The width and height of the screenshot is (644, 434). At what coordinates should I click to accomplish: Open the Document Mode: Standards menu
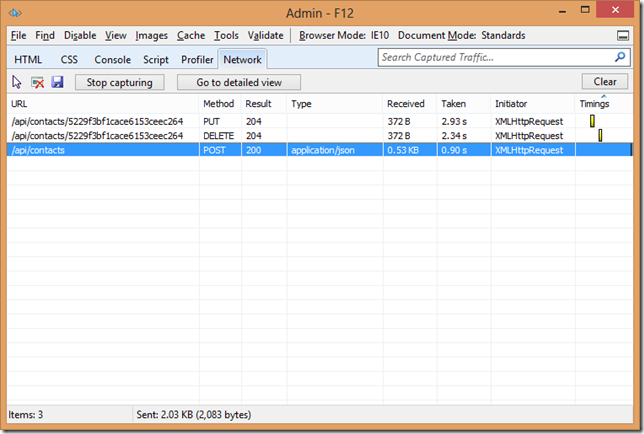pyautogui.click(x=461, y=35)
